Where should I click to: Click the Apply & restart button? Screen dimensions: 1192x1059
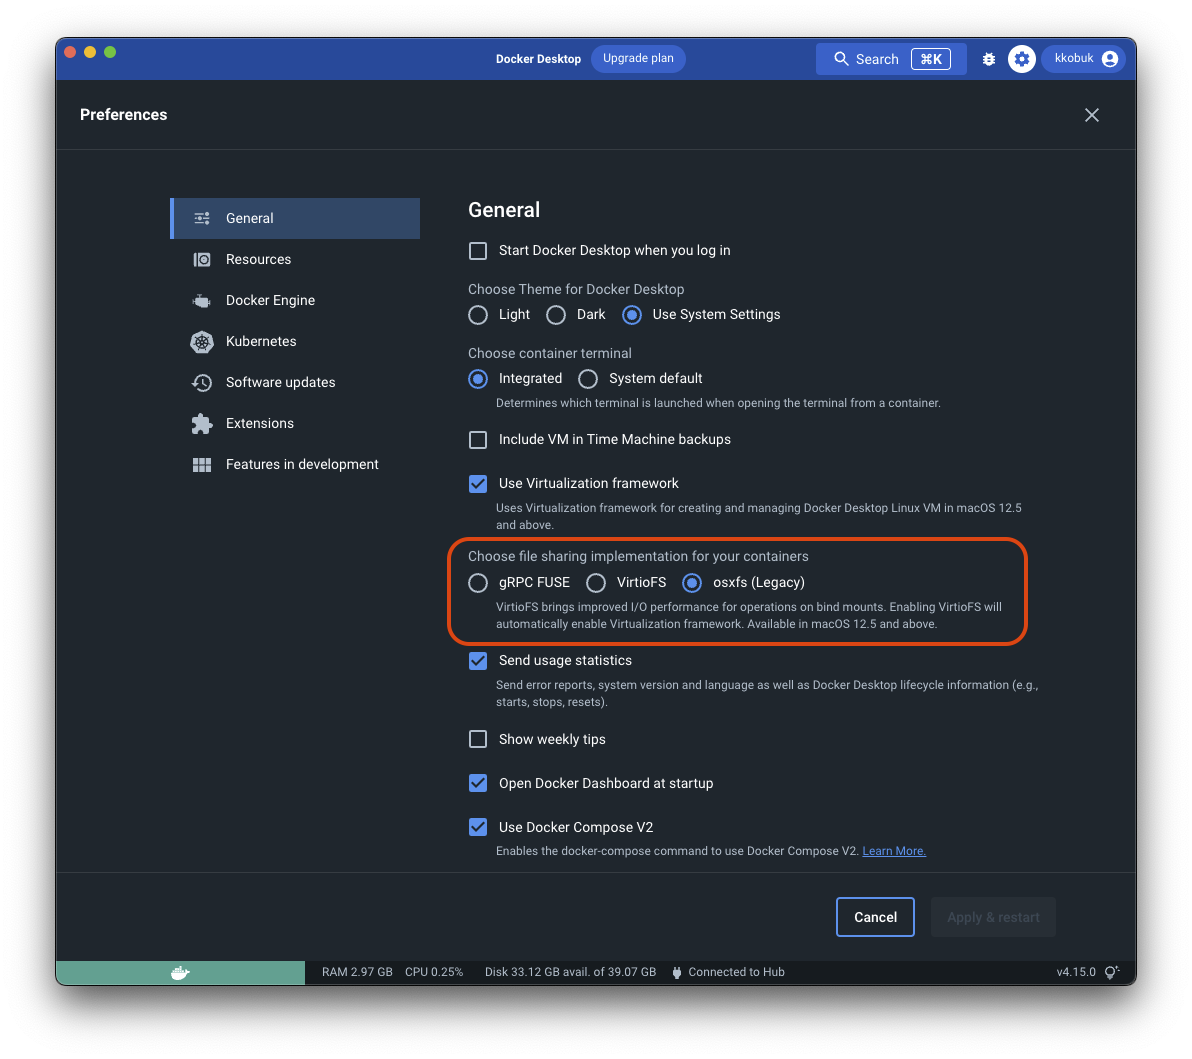click(993, 918)
